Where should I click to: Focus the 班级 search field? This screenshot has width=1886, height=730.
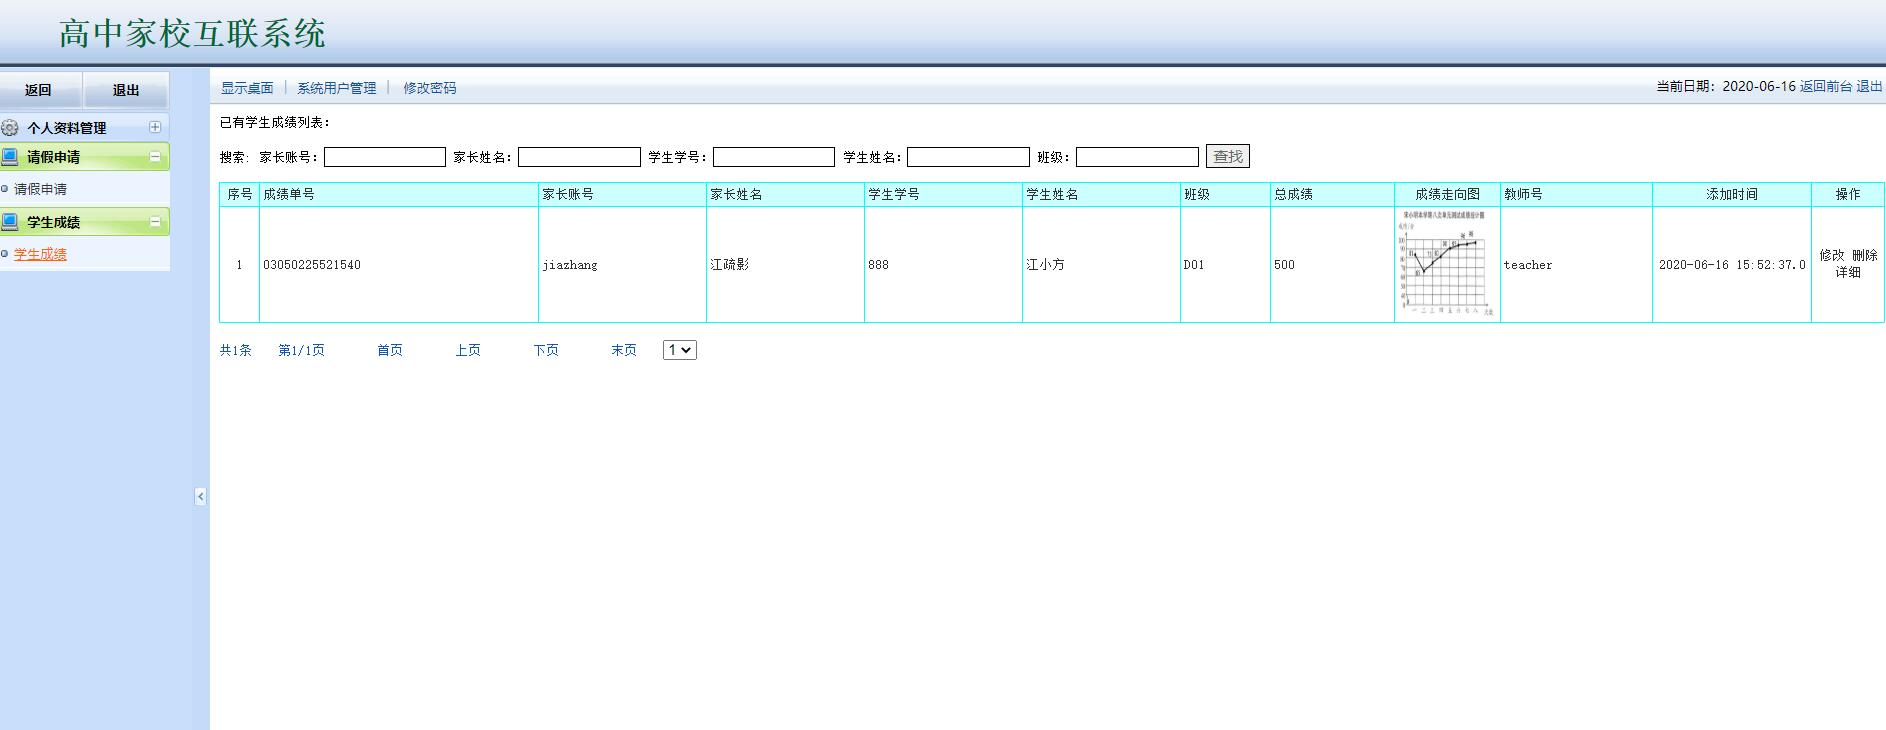1137,157
